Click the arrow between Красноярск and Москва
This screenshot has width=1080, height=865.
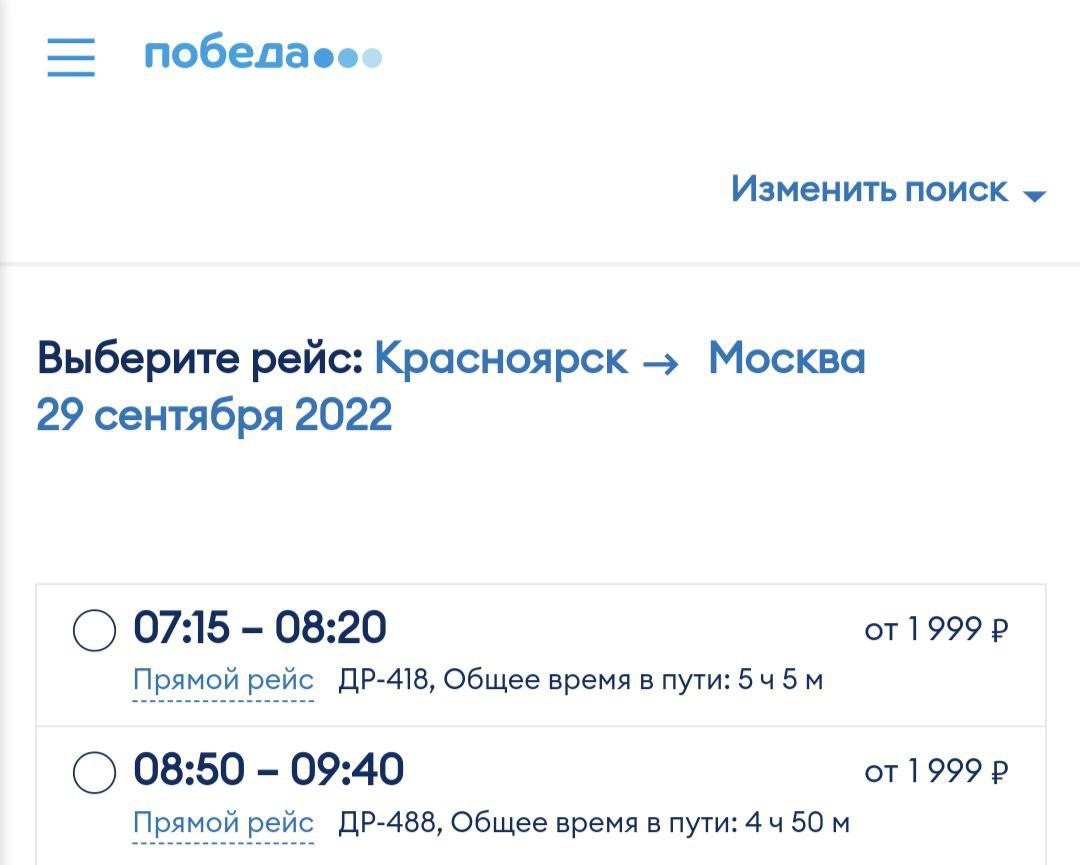(660, 362)
